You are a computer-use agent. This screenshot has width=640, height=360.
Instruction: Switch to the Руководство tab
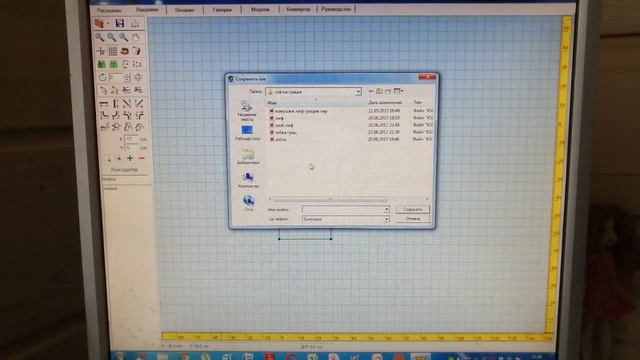pos(336,9)
